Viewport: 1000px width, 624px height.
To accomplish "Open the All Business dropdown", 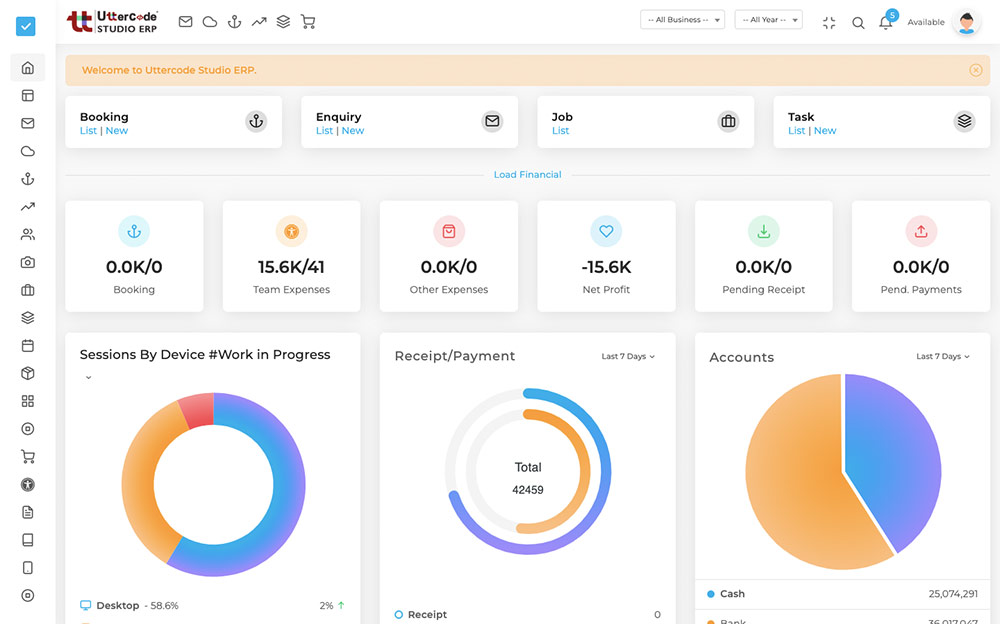I will pos(682,20).
